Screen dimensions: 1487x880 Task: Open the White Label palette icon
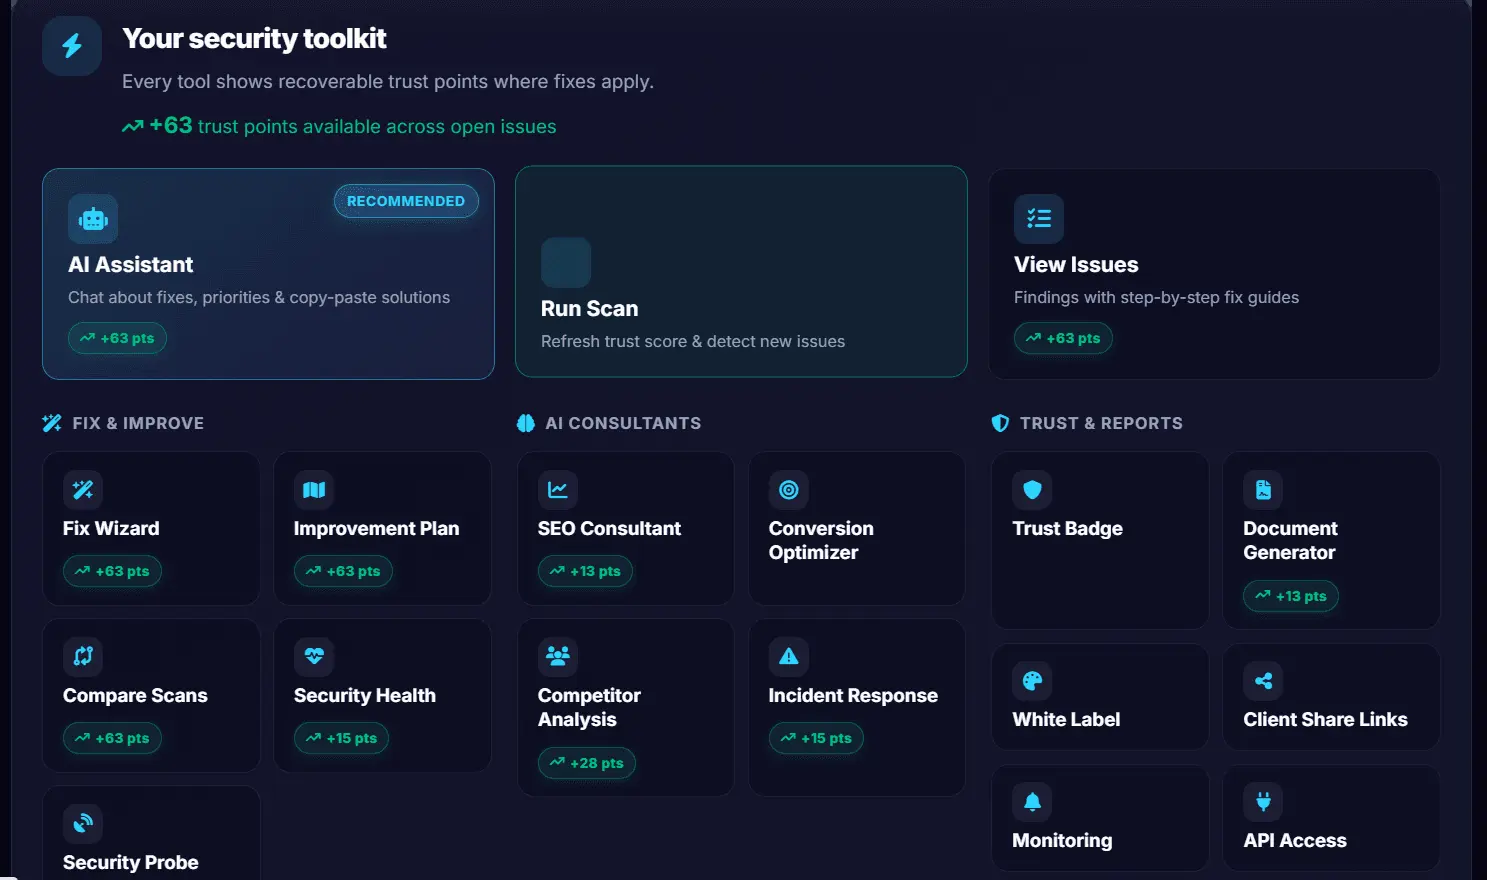(x=1033, y=681)
